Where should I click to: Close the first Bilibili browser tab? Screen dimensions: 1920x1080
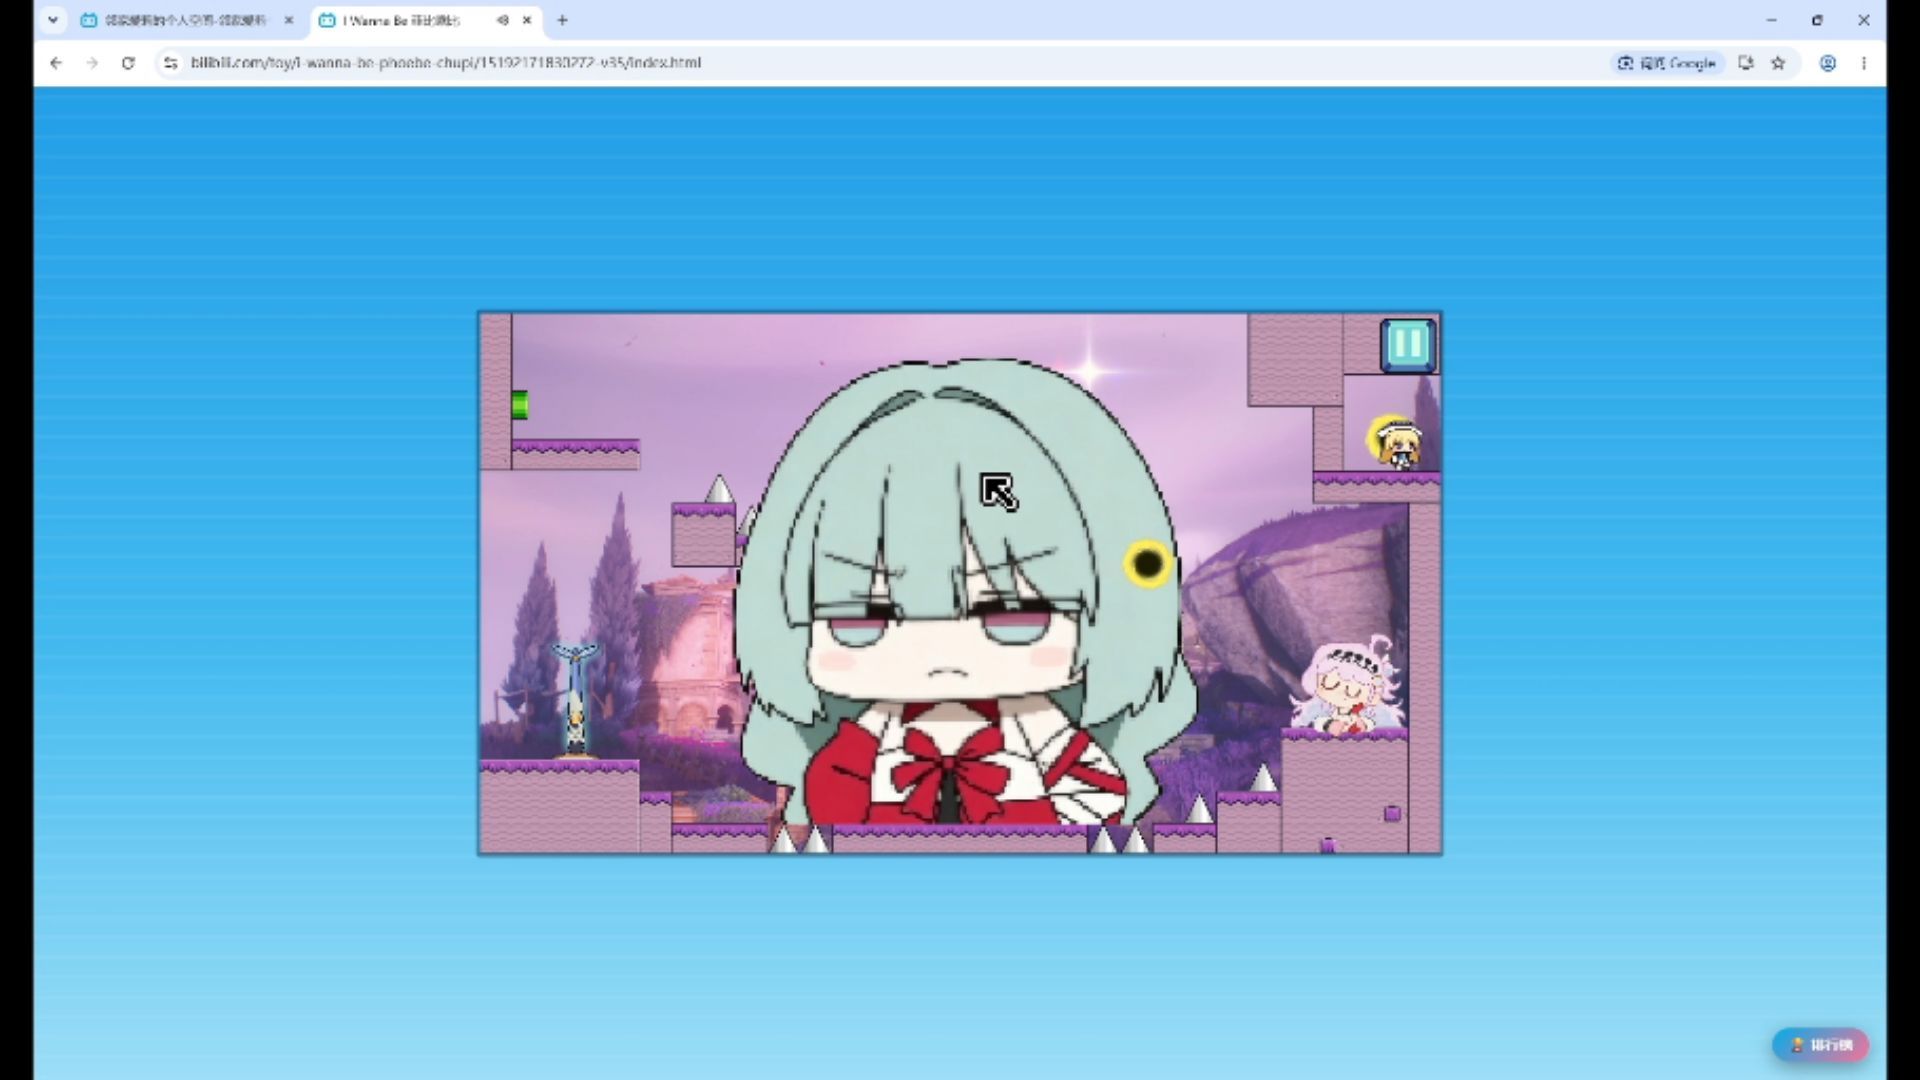click(x=289, y=20)
